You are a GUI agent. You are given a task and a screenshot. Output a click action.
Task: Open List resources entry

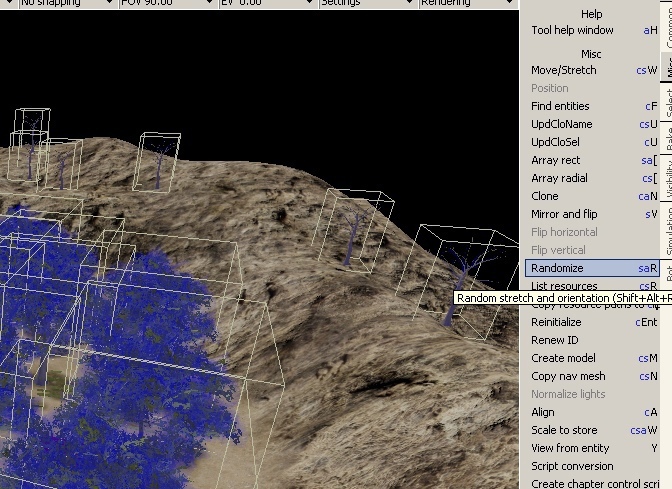[593, 285]
